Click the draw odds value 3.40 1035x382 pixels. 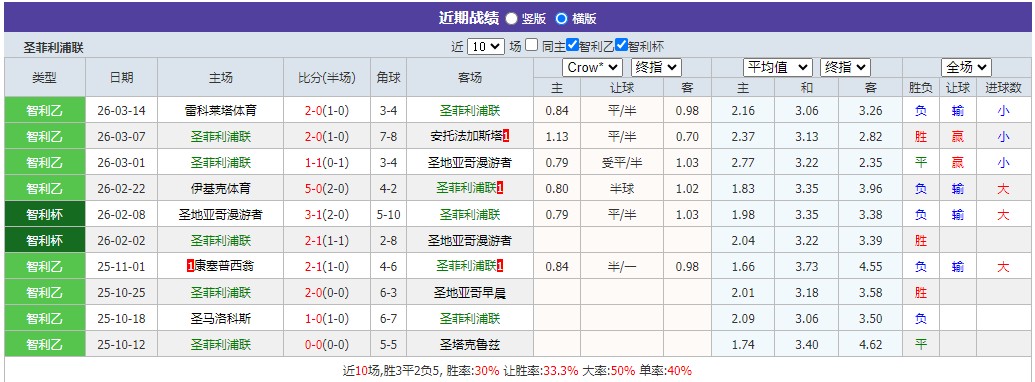[807, 344]
